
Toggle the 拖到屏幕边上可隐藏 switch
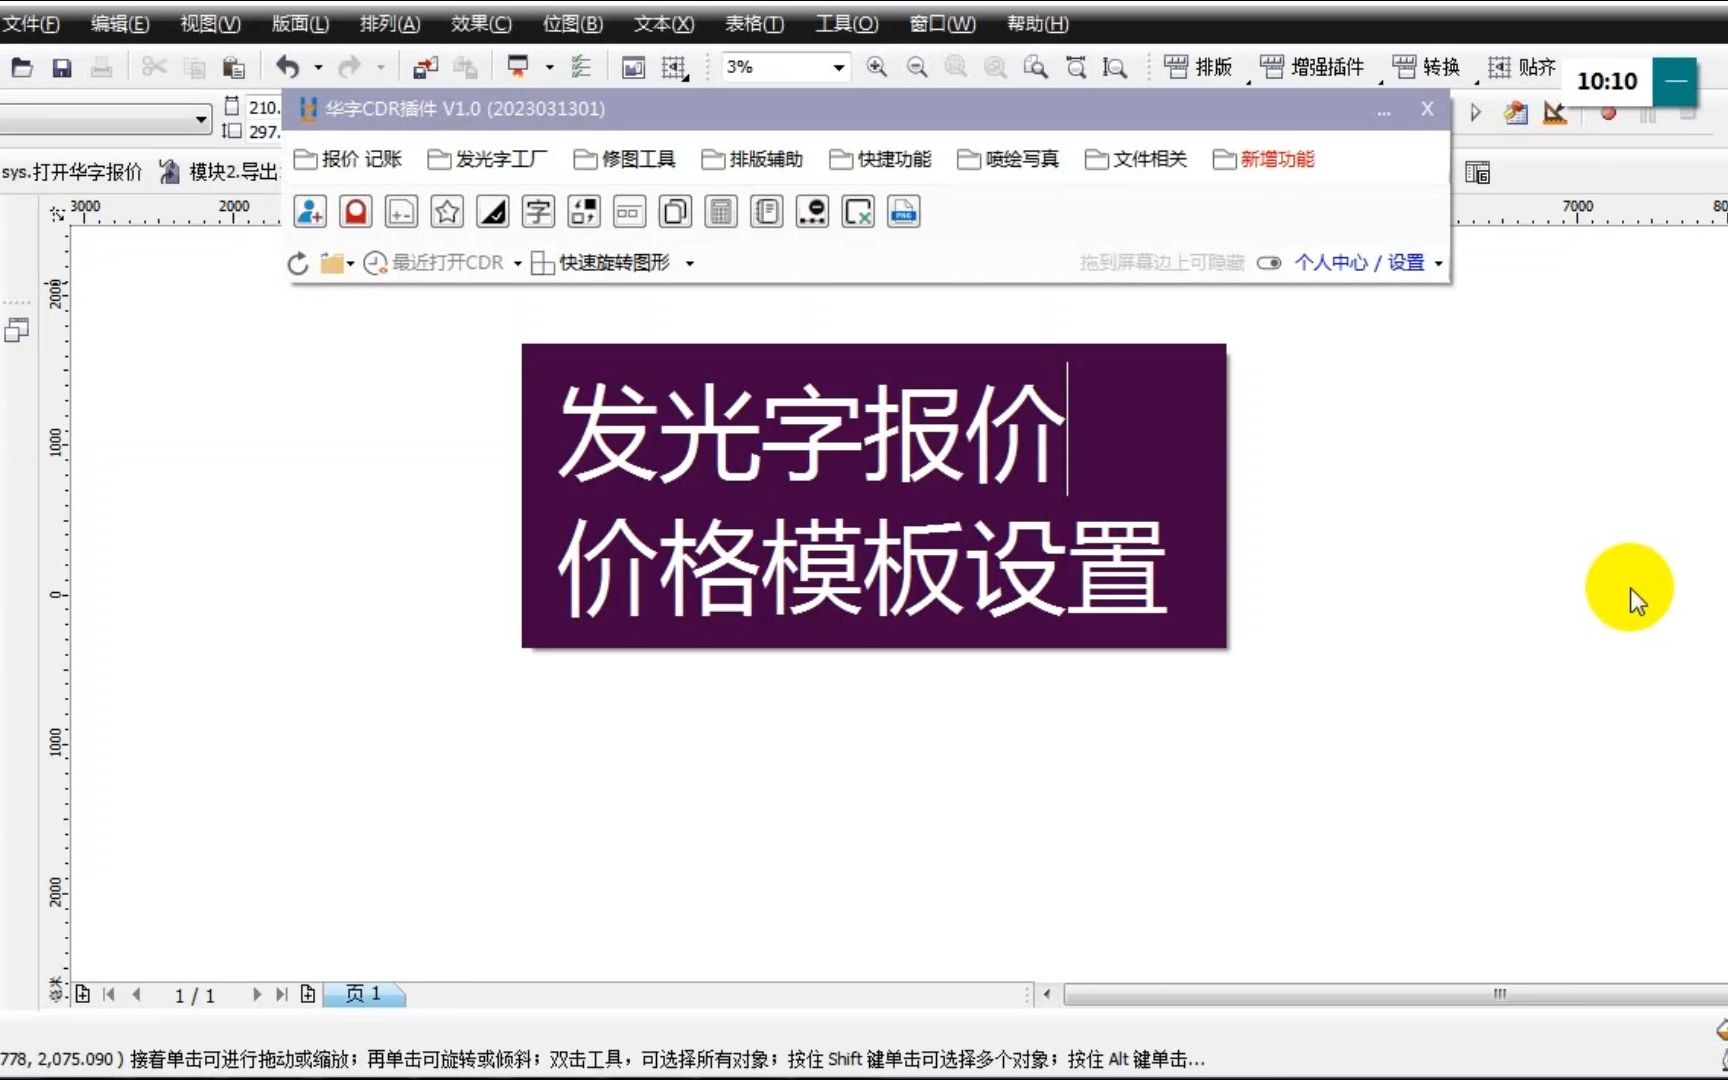1269,263
